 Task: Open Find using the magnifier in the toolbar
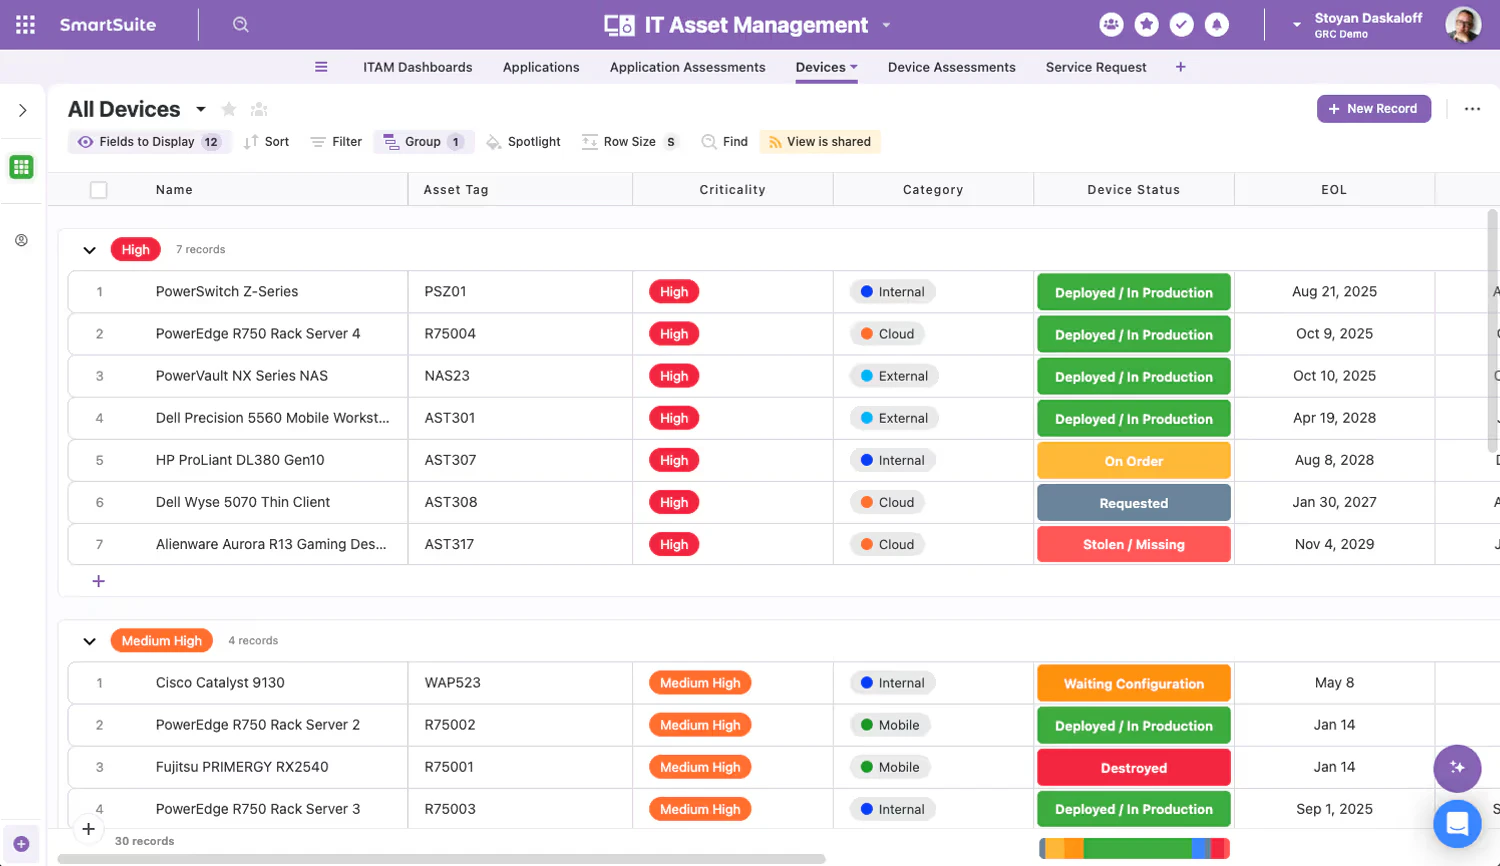coord(709,141)
